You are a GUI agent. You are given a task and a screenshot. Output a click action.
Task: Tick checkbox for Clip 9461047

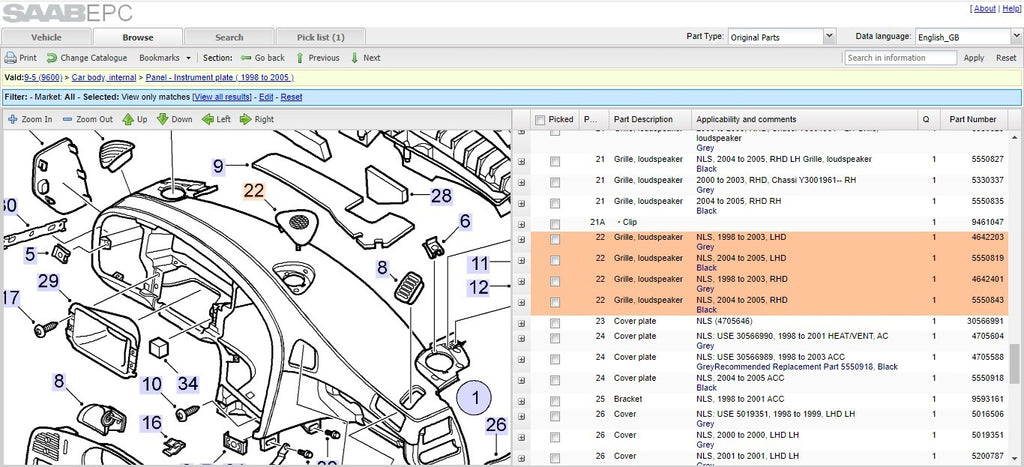554,223
